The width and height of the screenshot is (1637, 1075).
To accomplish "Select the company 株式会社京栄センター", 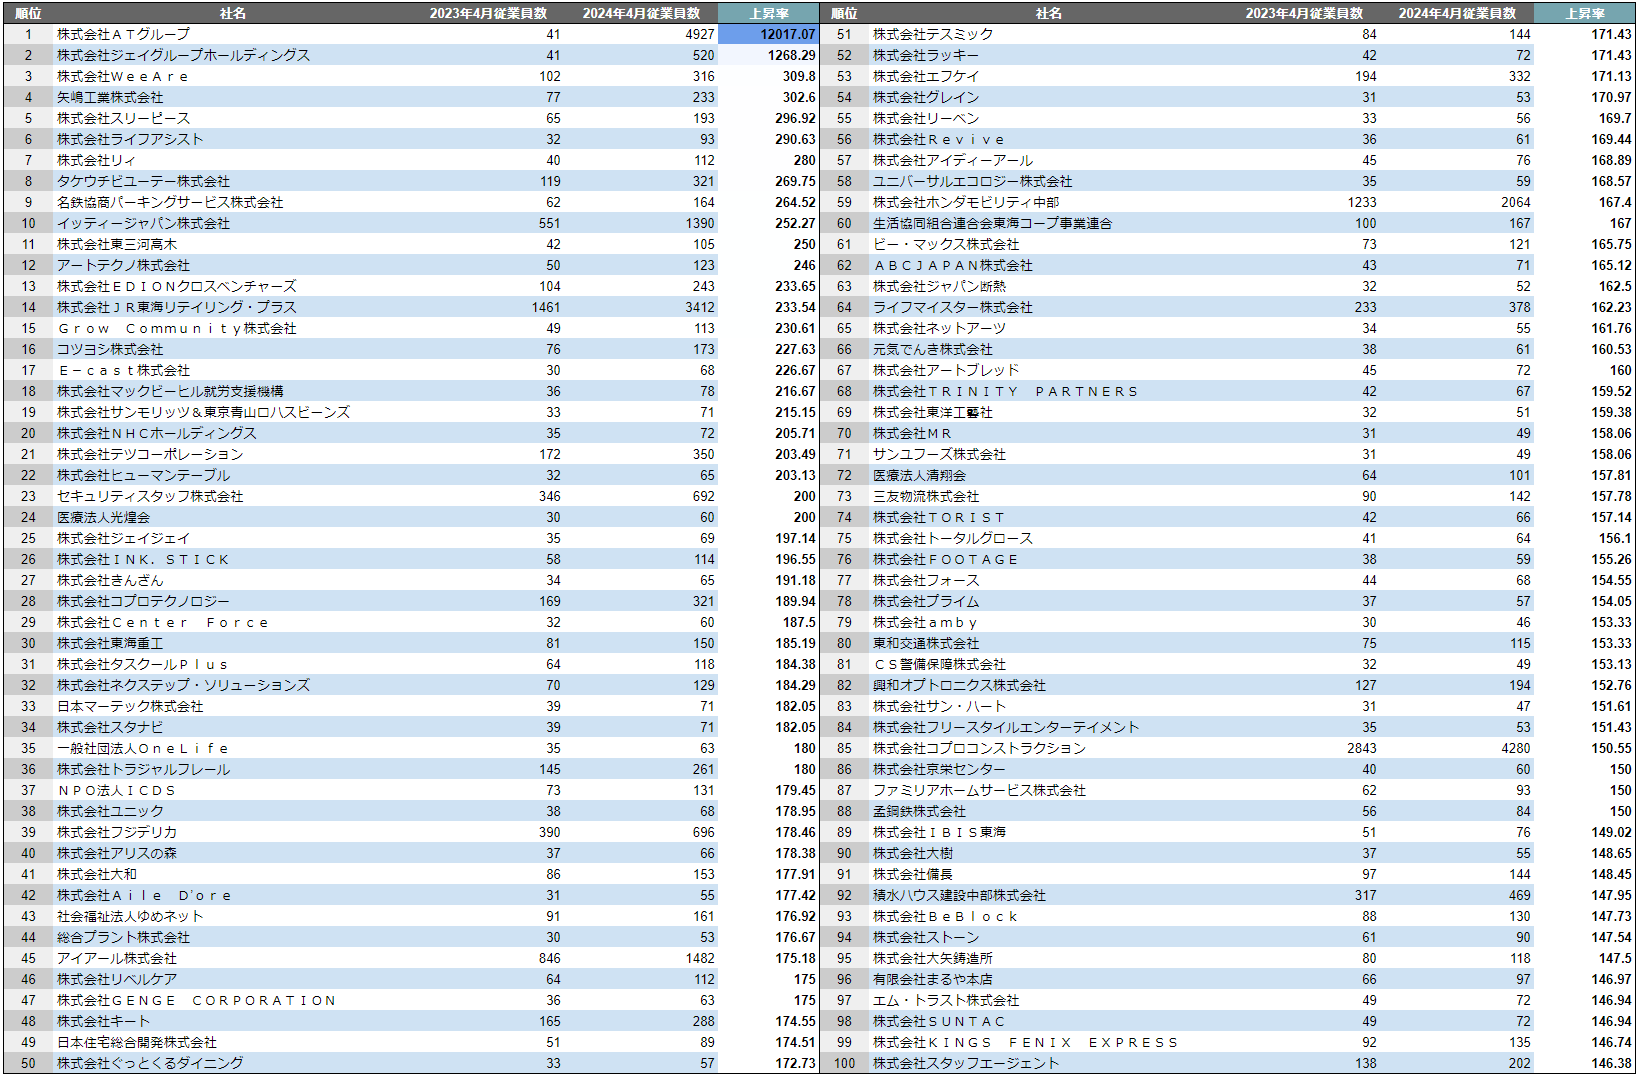I will (939, 769).
